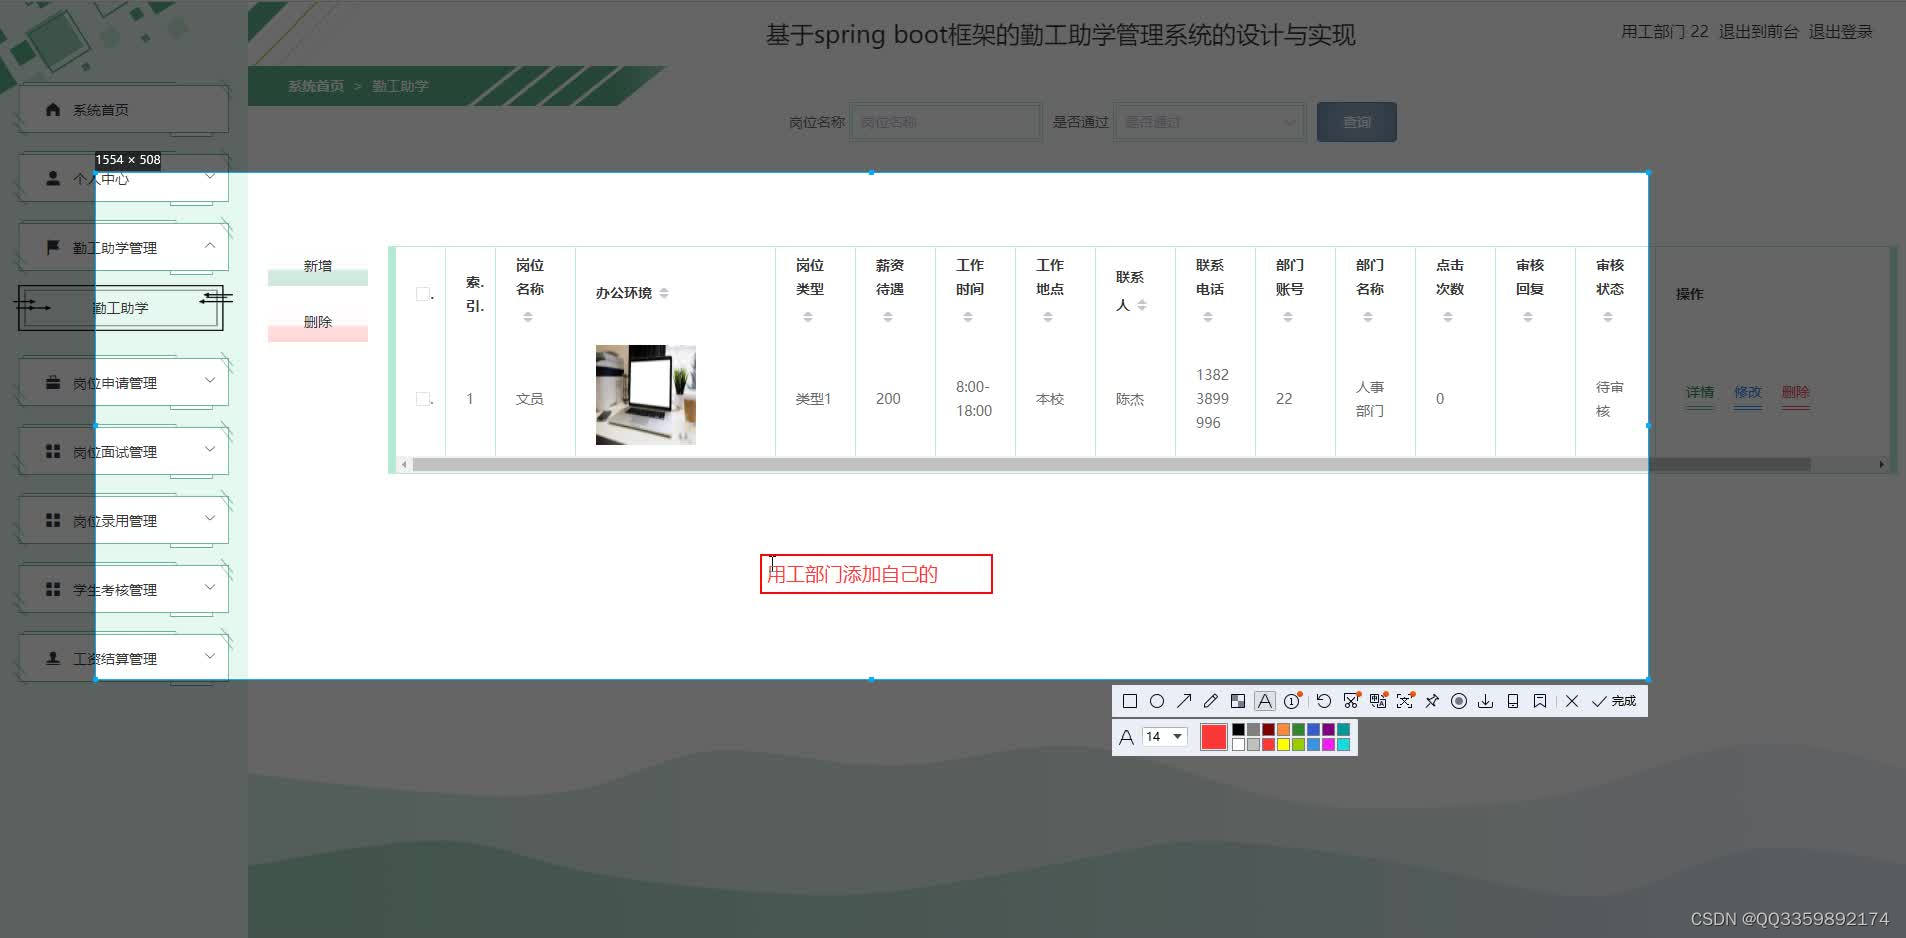The image size is (1906, 938).
Task: Sort by 薪资待遇 column
Action: pos(888,317)
